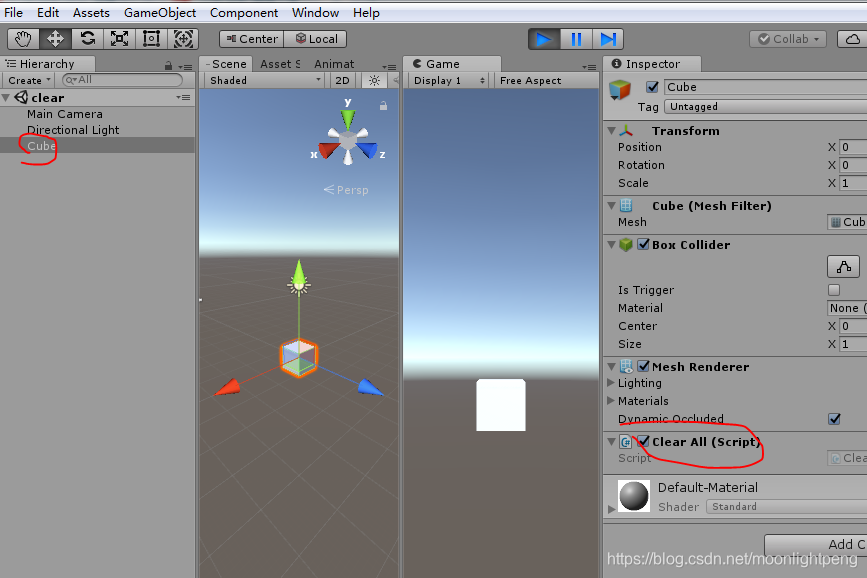This screenshot has width=867, height=578.
Task: Select the Hand tool
Action: 23,39
